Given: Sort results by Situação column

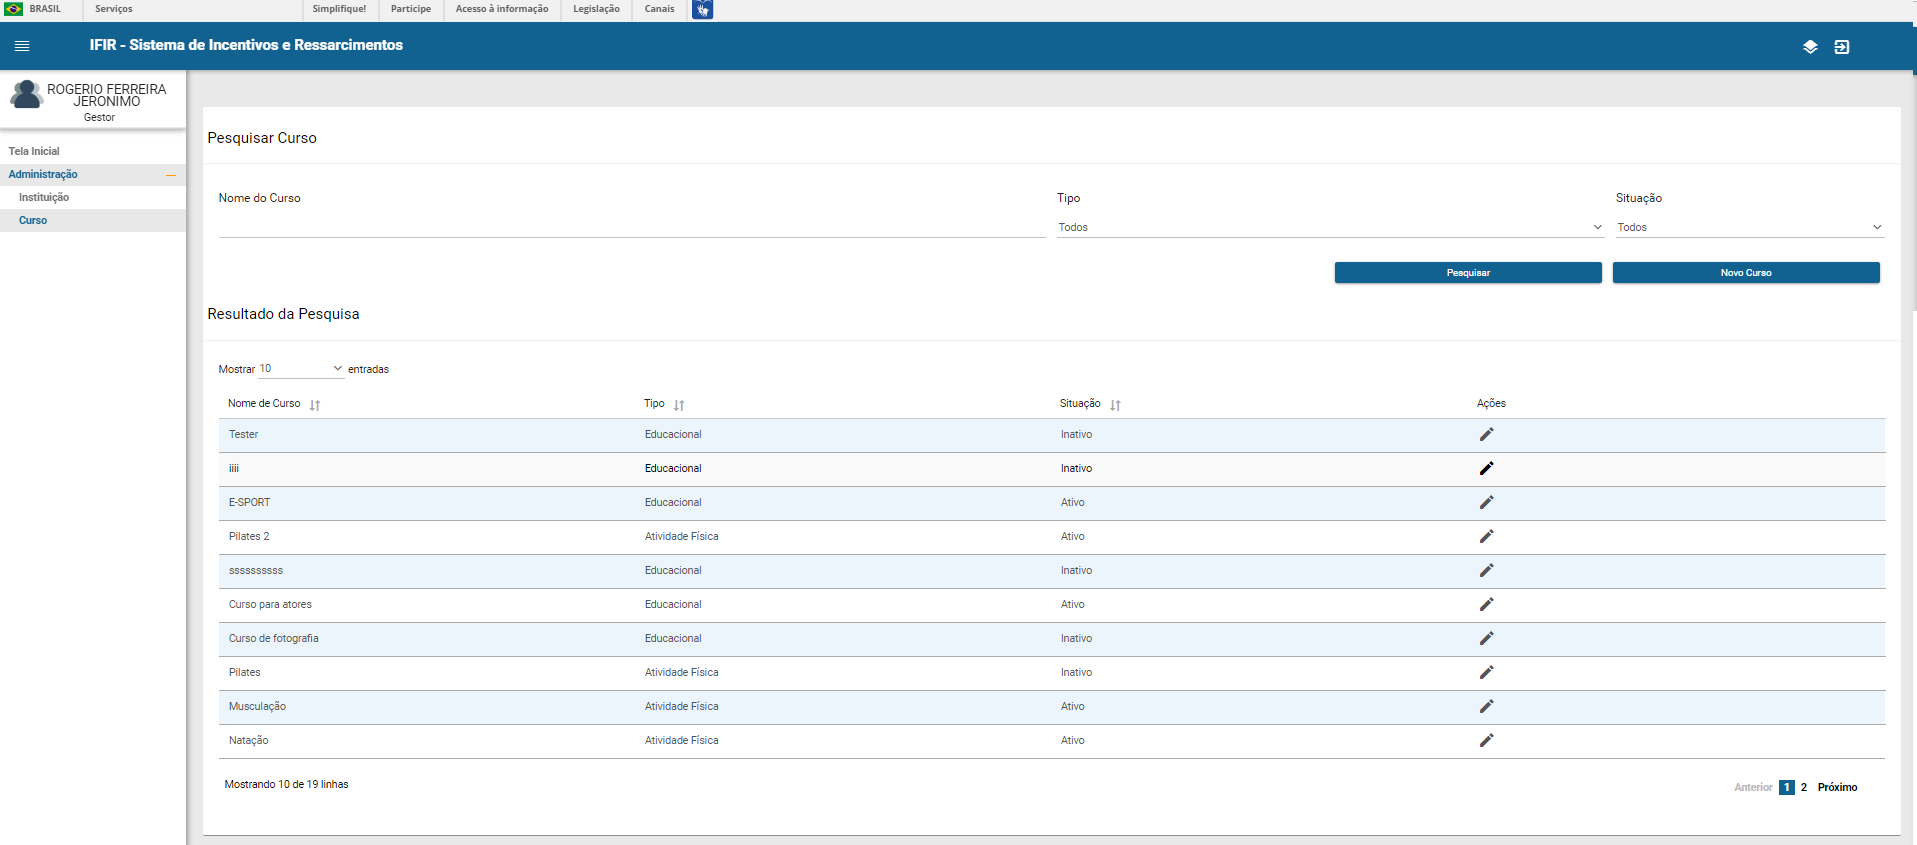Looking at the screenshot, I should click(1115, 405).
